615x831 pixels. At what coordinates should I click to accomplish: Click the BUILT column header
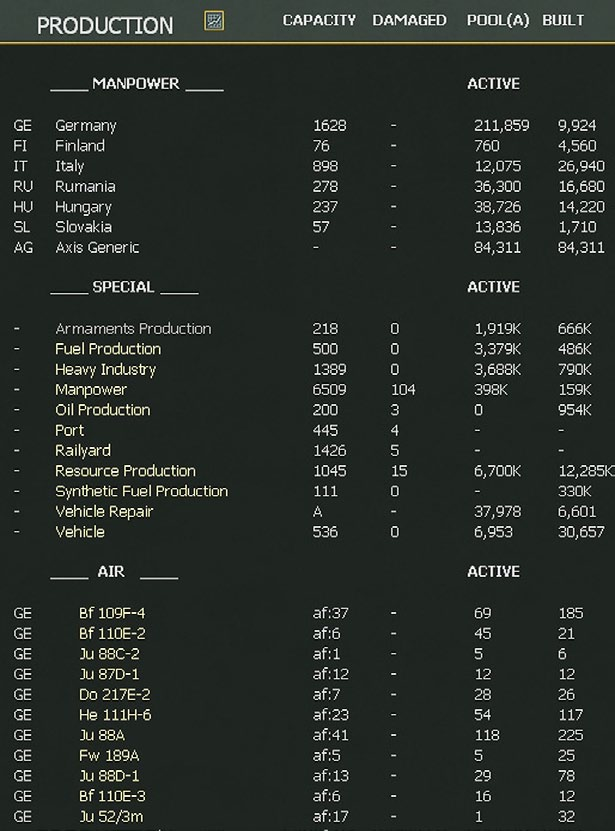click(563, 20)
